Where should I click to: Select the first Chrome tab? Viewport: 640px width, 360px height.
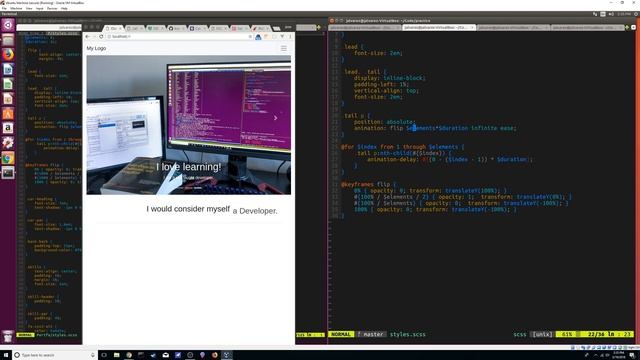click(114, 28)
